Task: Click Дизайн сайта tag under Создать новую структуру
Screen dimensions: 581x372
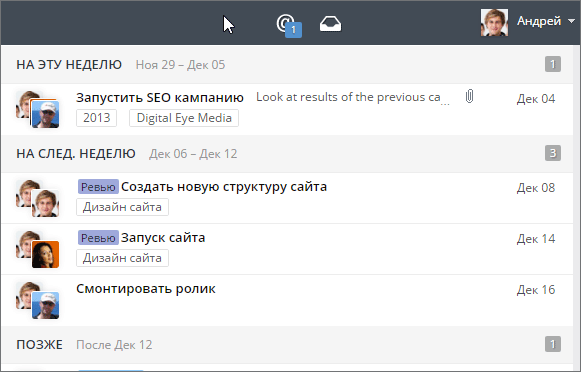Action: pos(122,207)
